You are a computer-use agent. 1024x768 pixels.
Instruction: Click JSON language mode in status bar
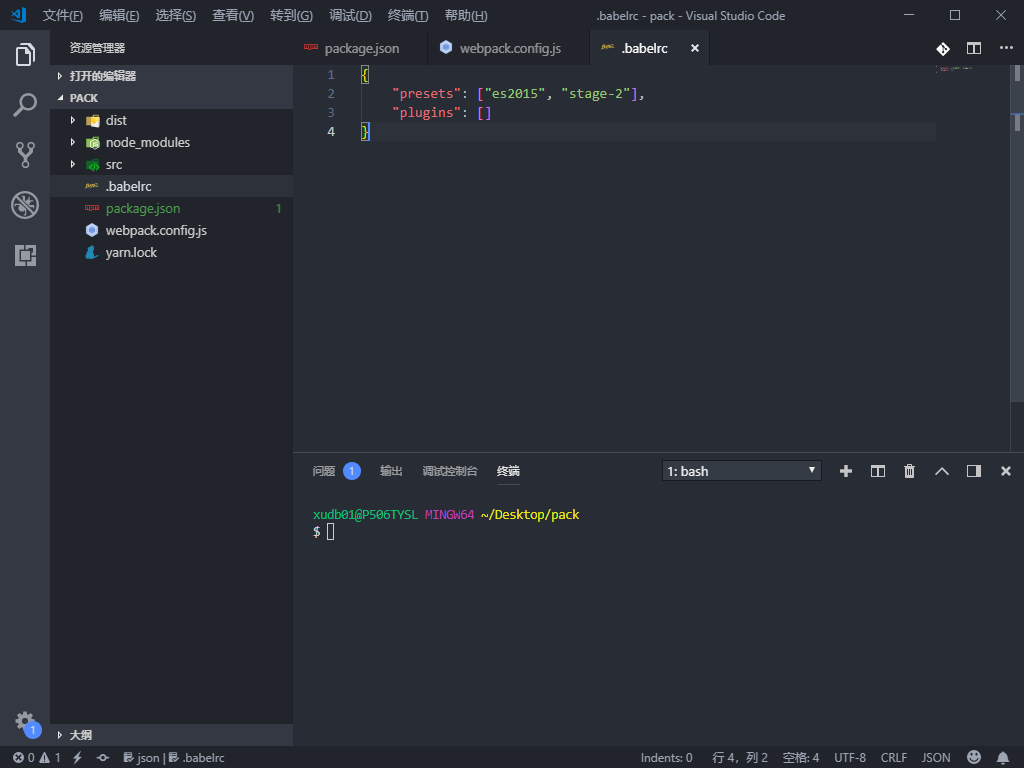pos(935,758)
